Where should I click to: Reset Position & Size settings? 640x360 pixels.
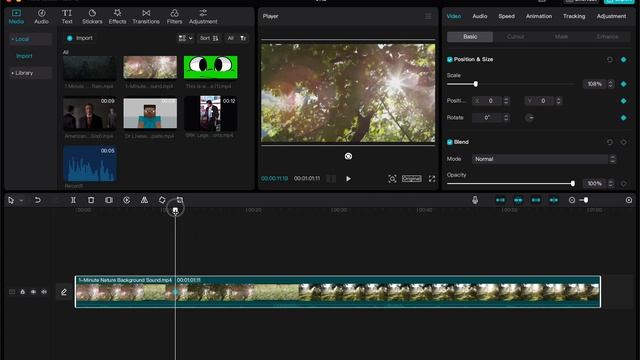(x=610, y=60)
